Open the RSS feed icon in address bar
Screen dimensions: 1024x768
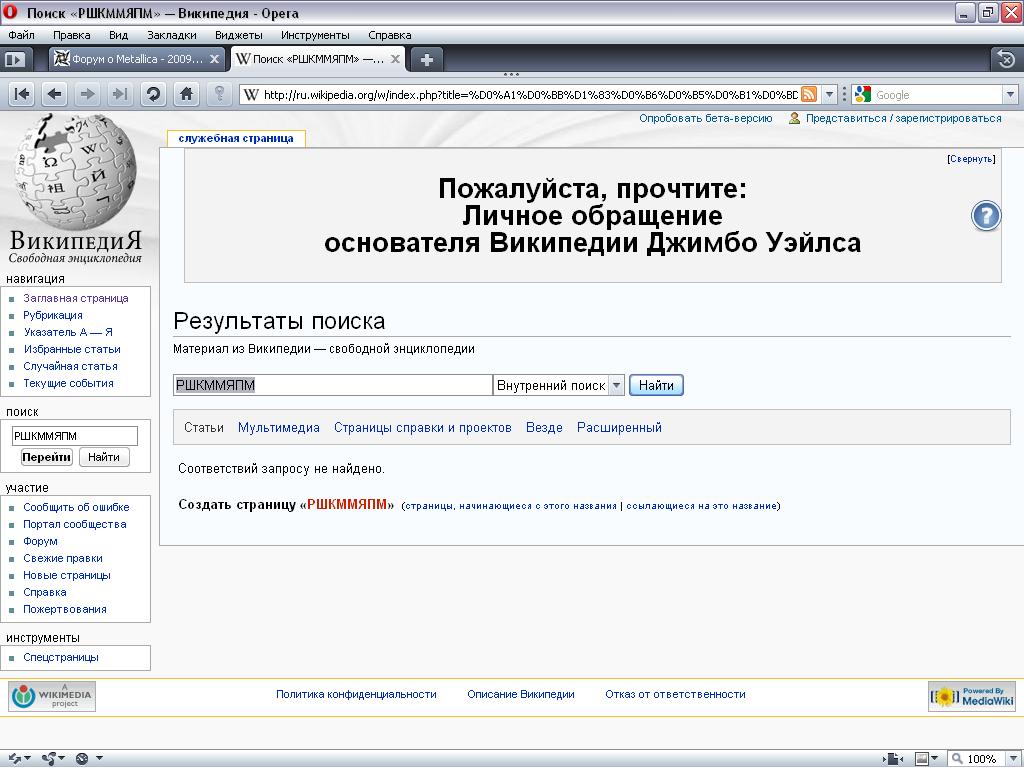point(808,94)
